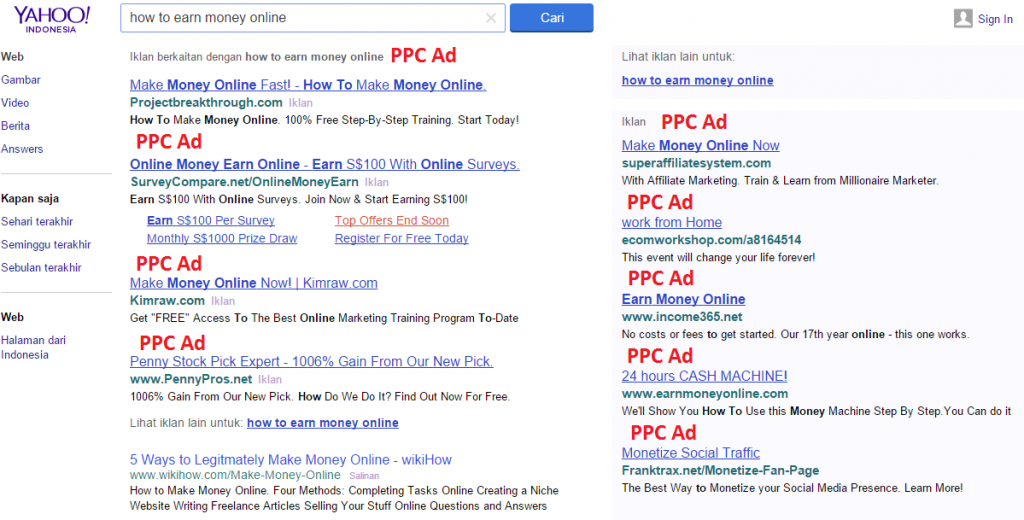This screenshot has width=1024, height=520.
Task: Click Iklan label next to www.PennyPros.net
Action: (x=270, y=380)
